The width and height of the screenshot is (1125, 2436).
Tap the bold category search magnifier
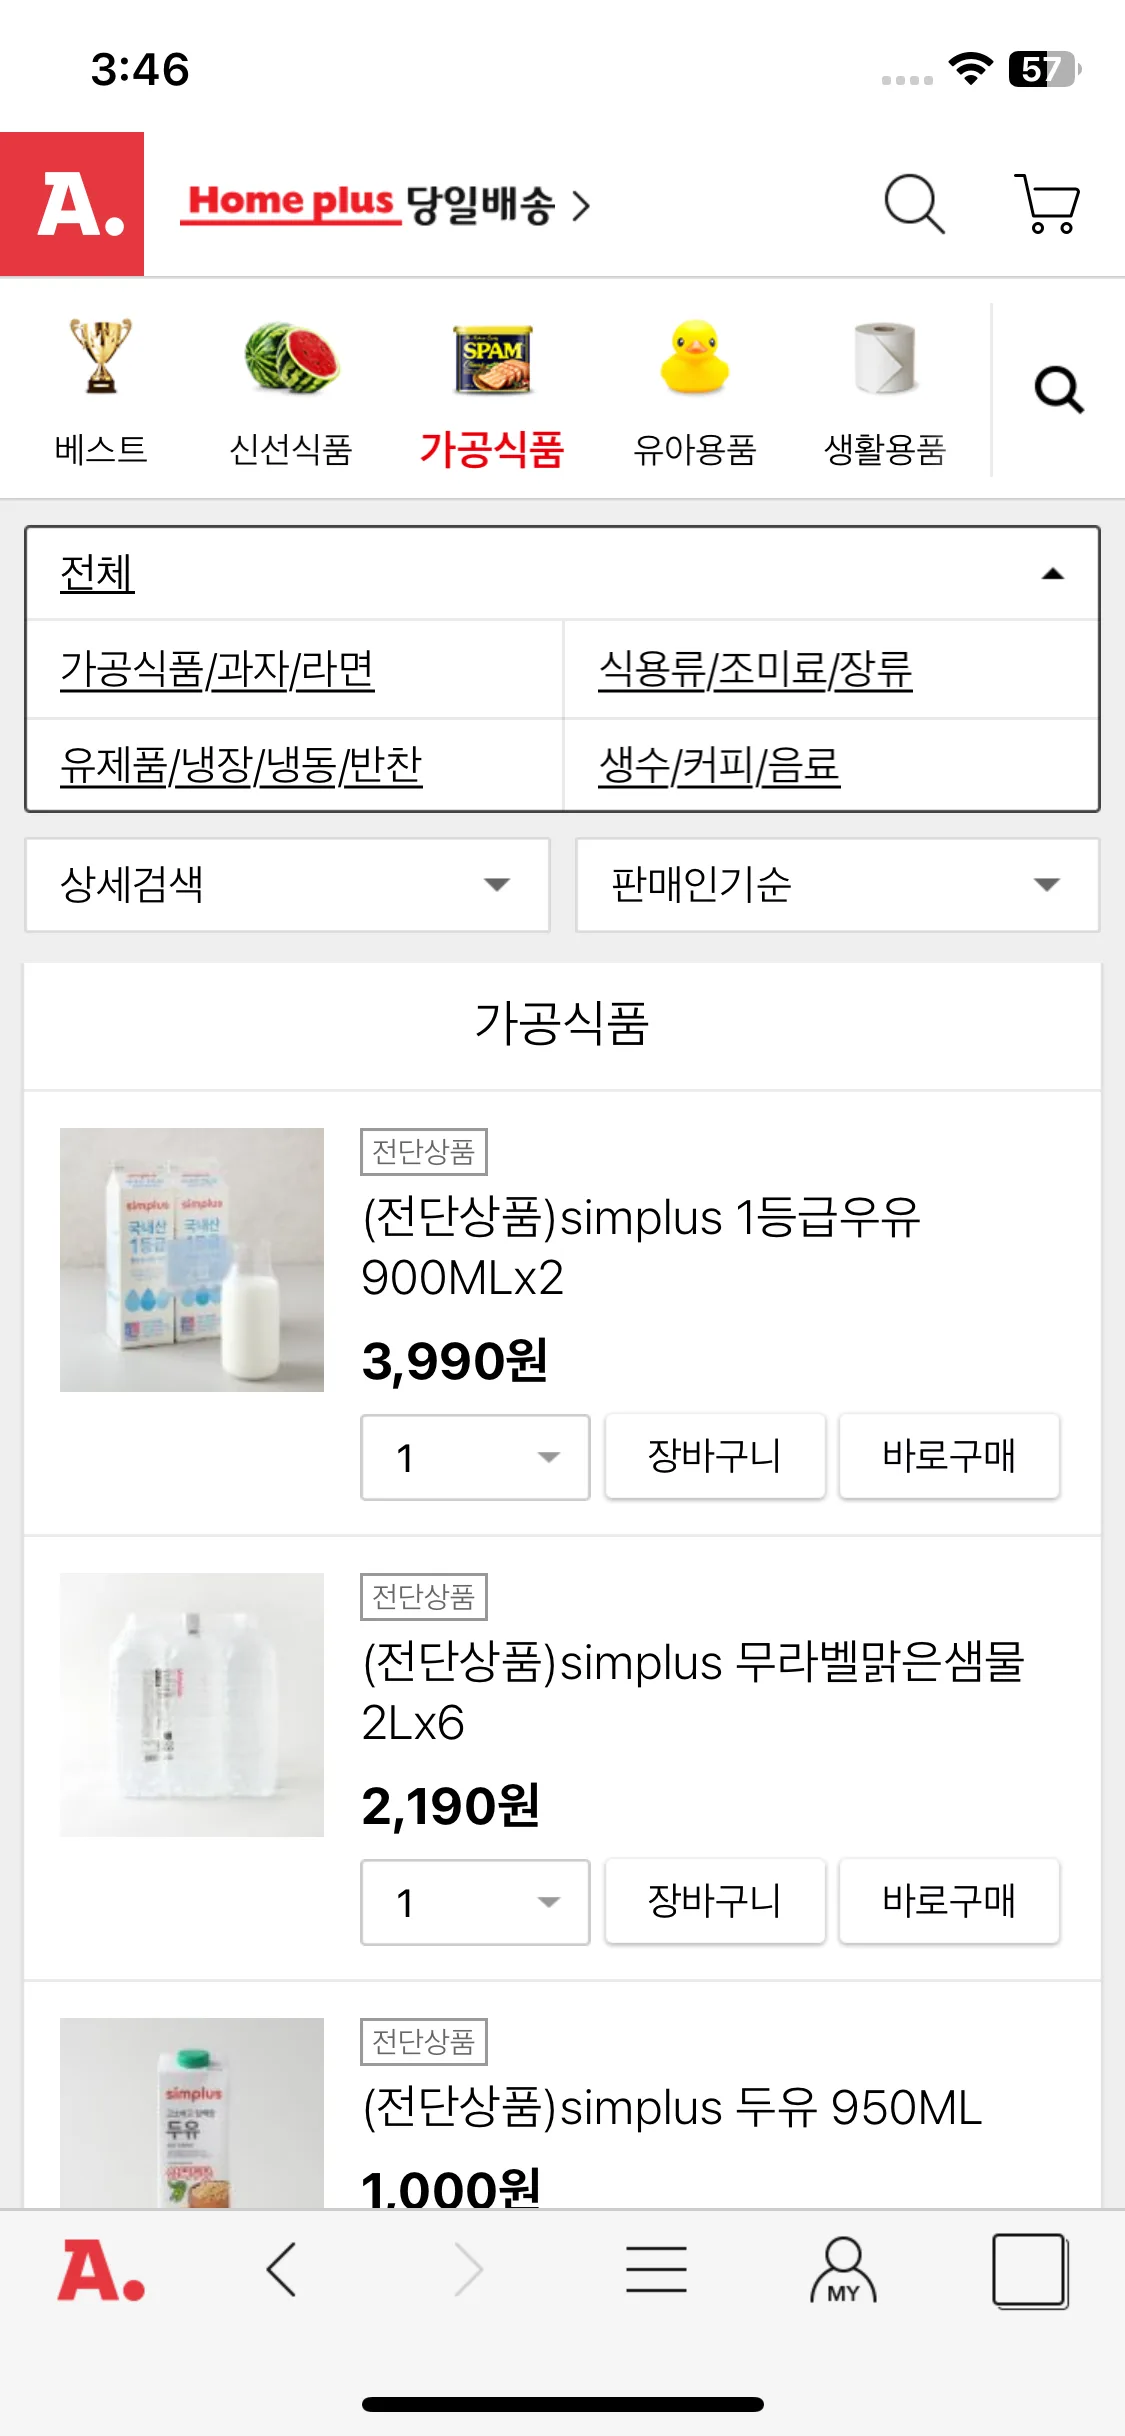tap(1059, 389)
